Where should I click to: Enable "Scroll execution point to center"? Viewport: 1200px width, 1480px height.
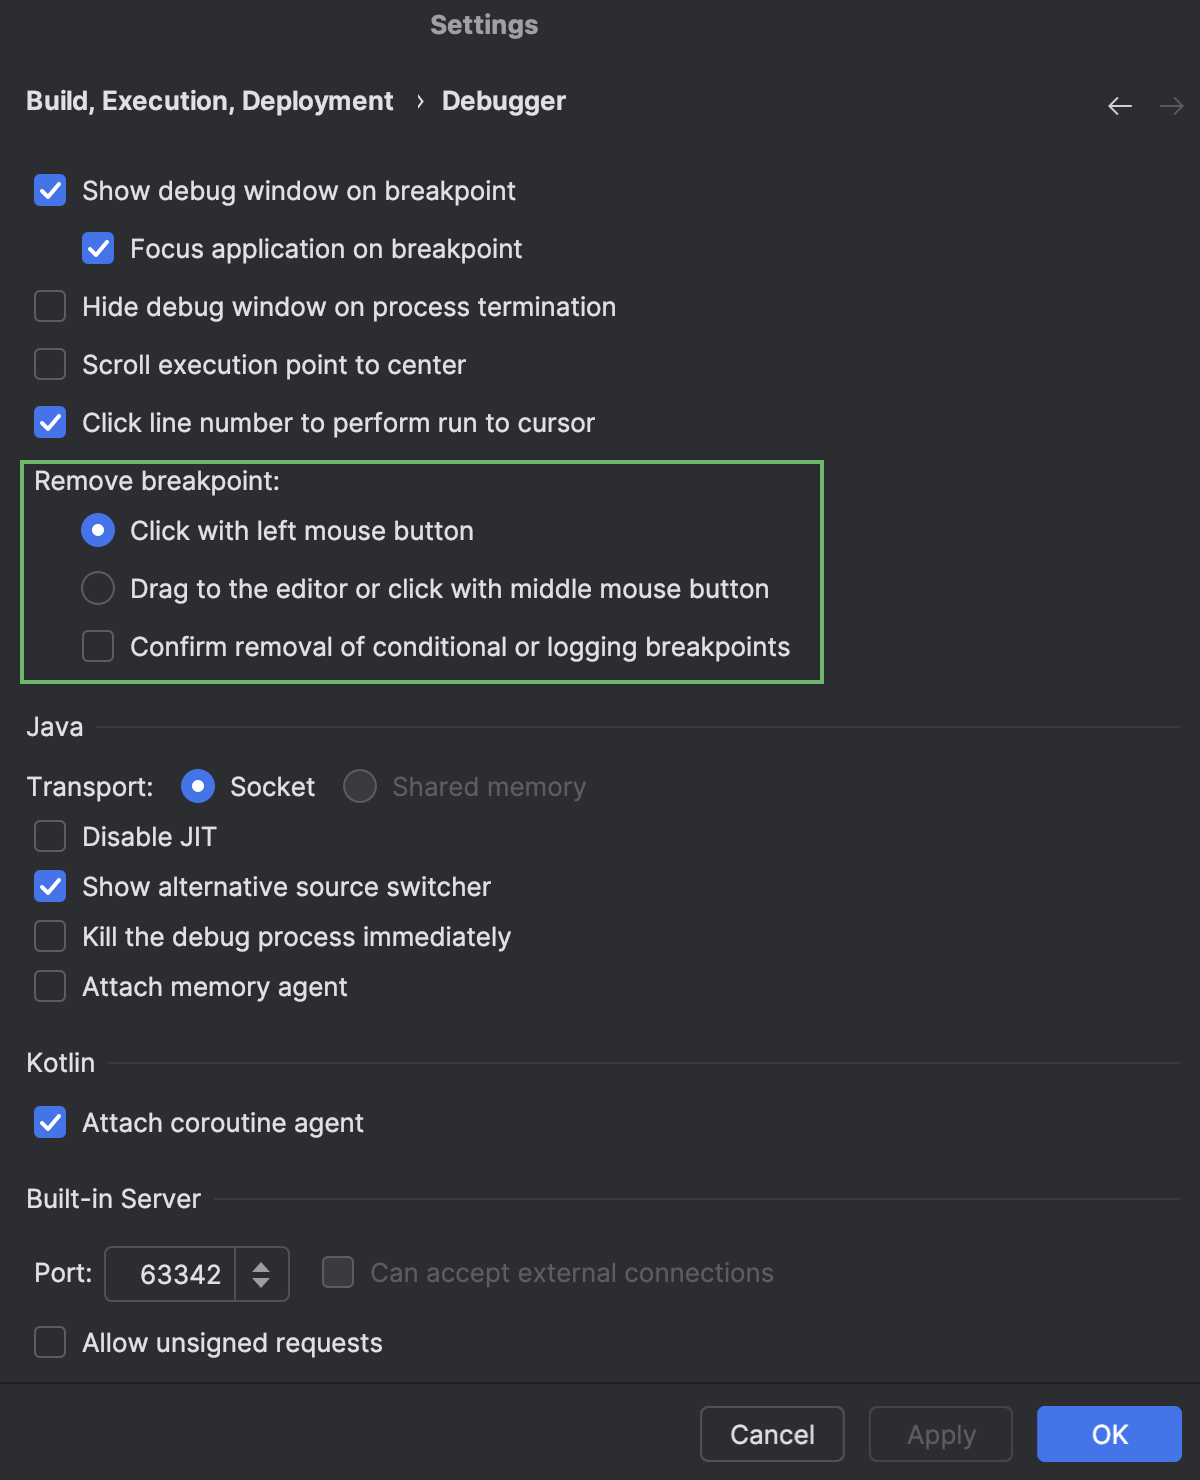pyautogui.click(x=50, y=364)
